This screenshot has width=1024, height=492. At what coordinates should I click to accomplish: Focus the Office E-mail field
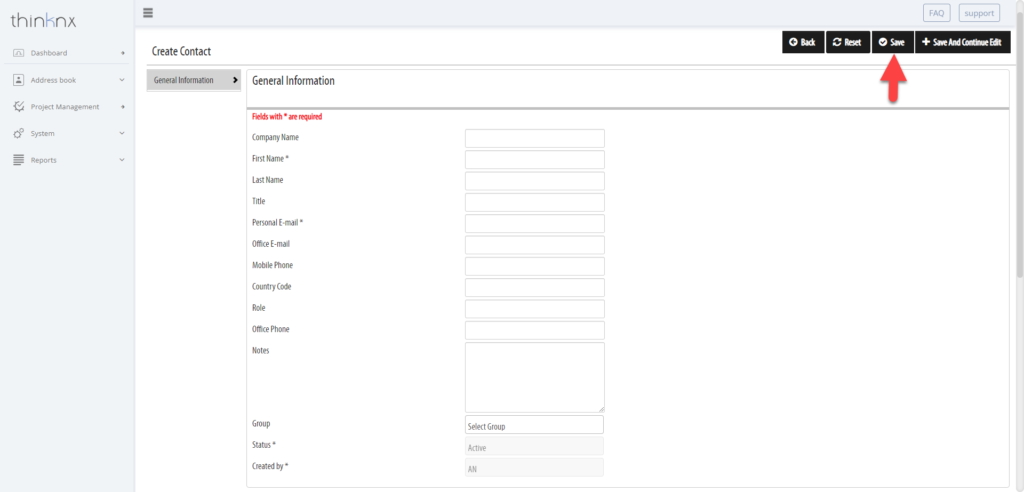534,244
